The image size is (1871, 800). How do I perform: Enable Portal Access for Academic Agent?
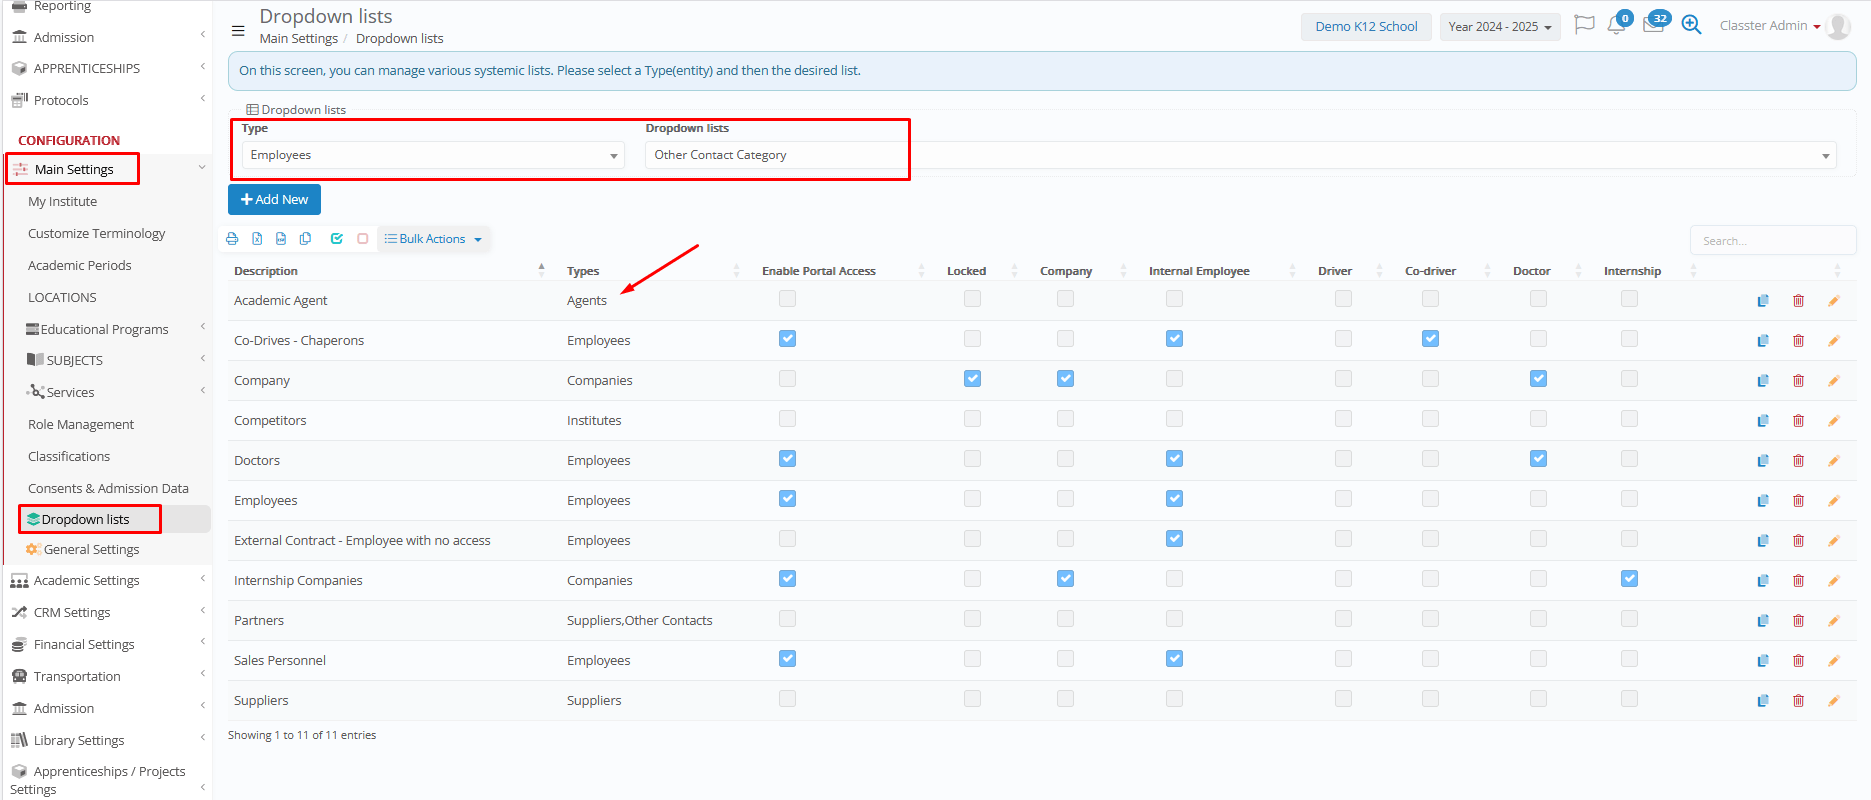(x=788, y=299)
